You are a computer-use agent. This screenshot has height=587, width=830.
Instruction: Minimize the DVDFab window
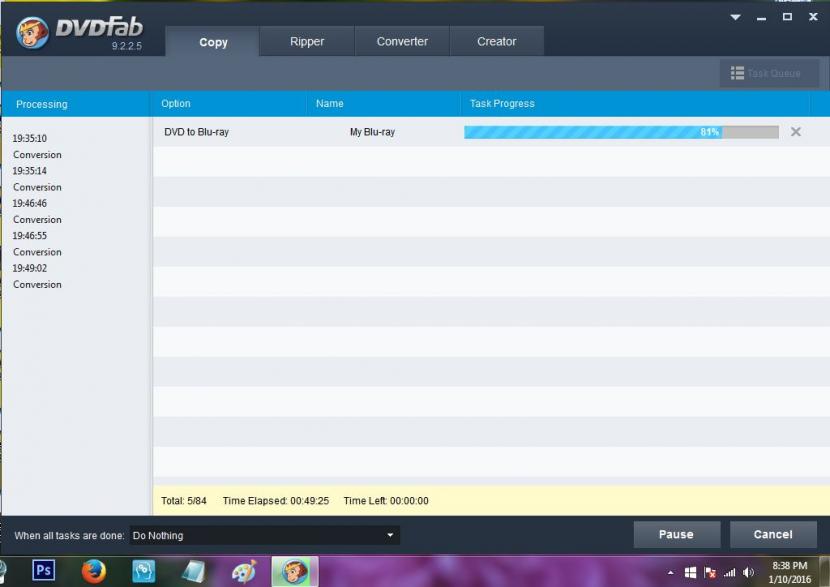(x=761, y=18)
